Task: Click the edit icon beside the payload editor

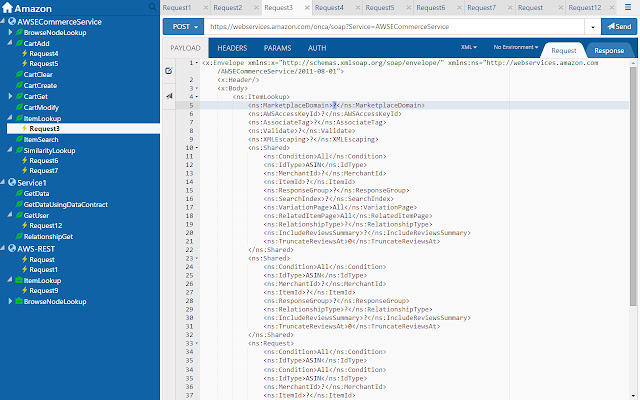Action: (168, 72)
